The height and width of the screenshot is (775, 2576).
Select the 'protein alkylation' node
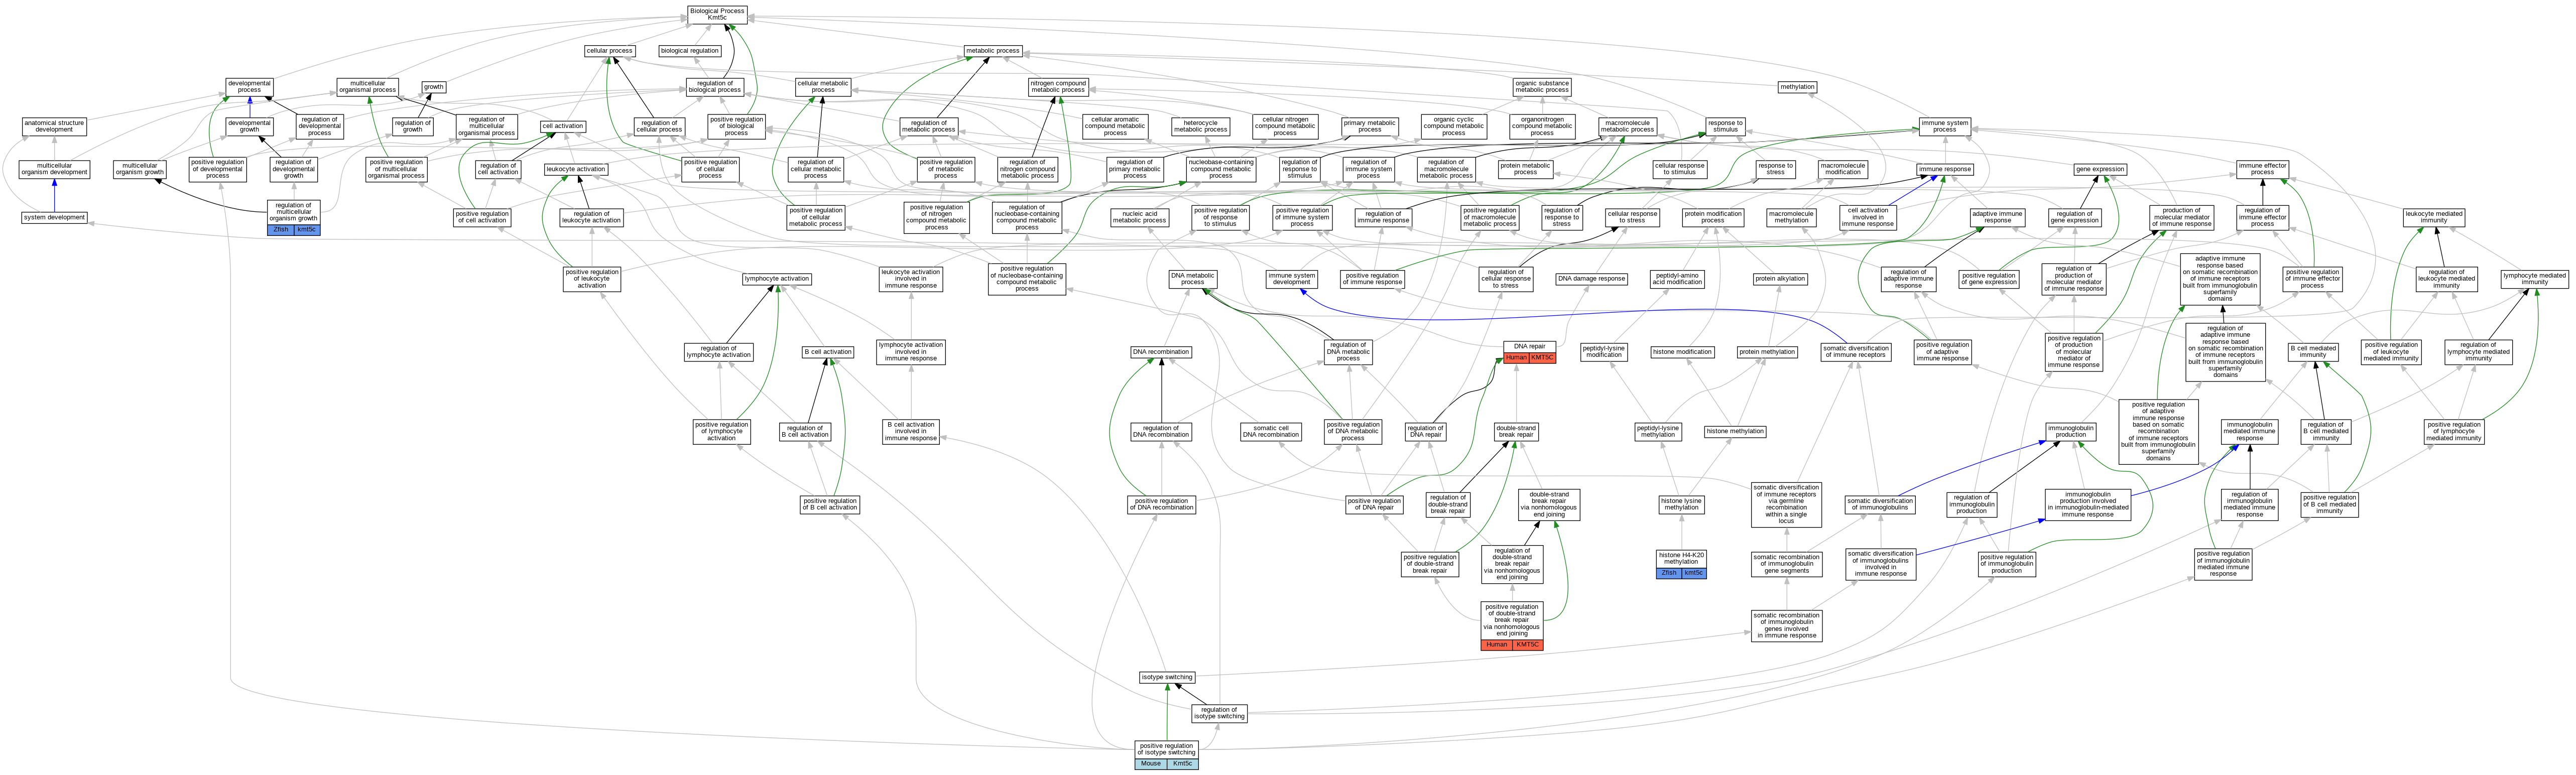[x=1780, y=279]
